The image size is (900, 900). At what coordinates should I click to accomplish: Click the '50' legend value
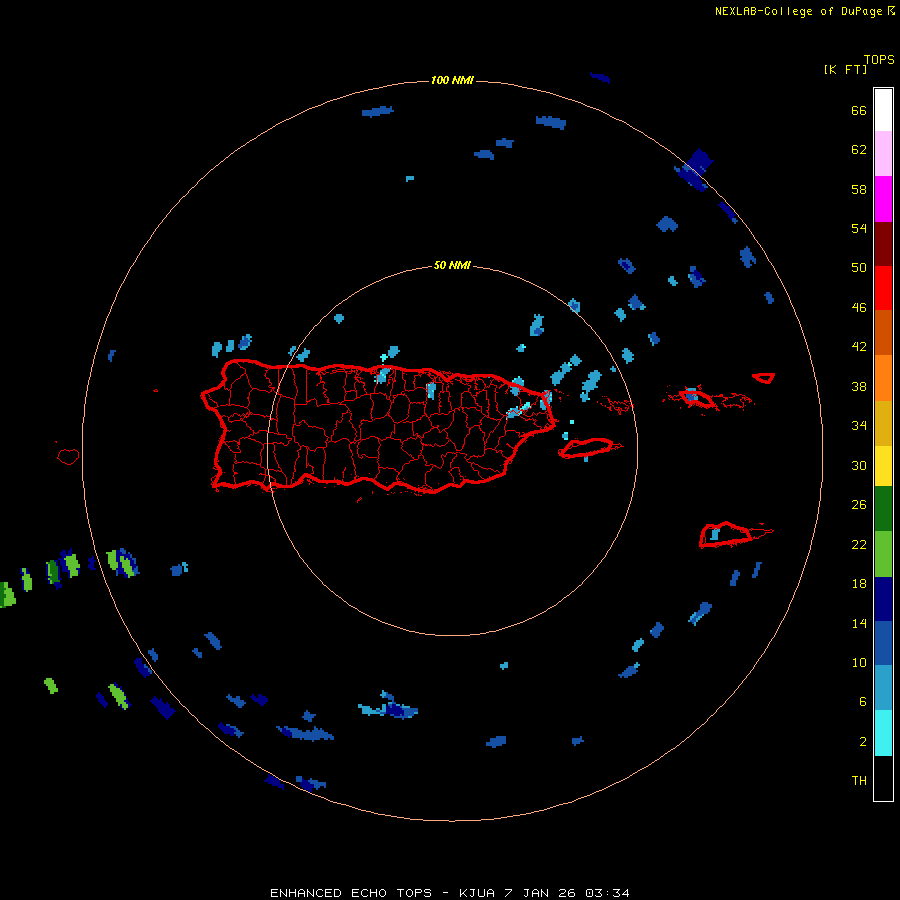click(x=859, y=267)
